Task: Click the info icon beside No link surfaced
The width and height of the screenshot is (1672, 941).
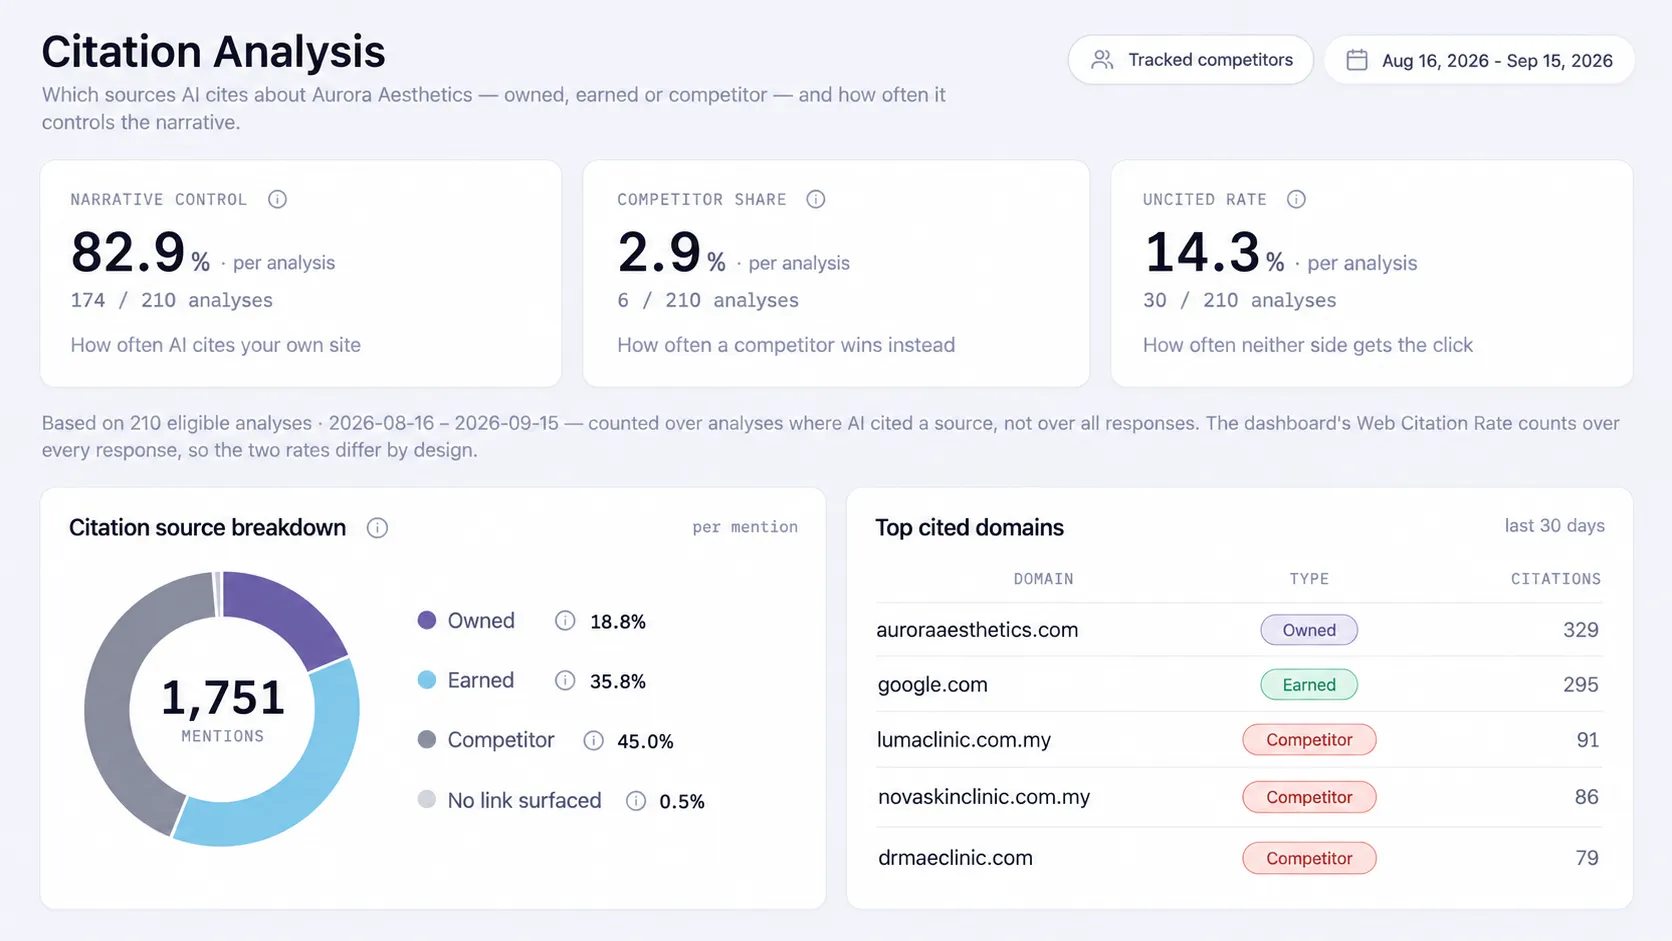Action: [636, 801]
